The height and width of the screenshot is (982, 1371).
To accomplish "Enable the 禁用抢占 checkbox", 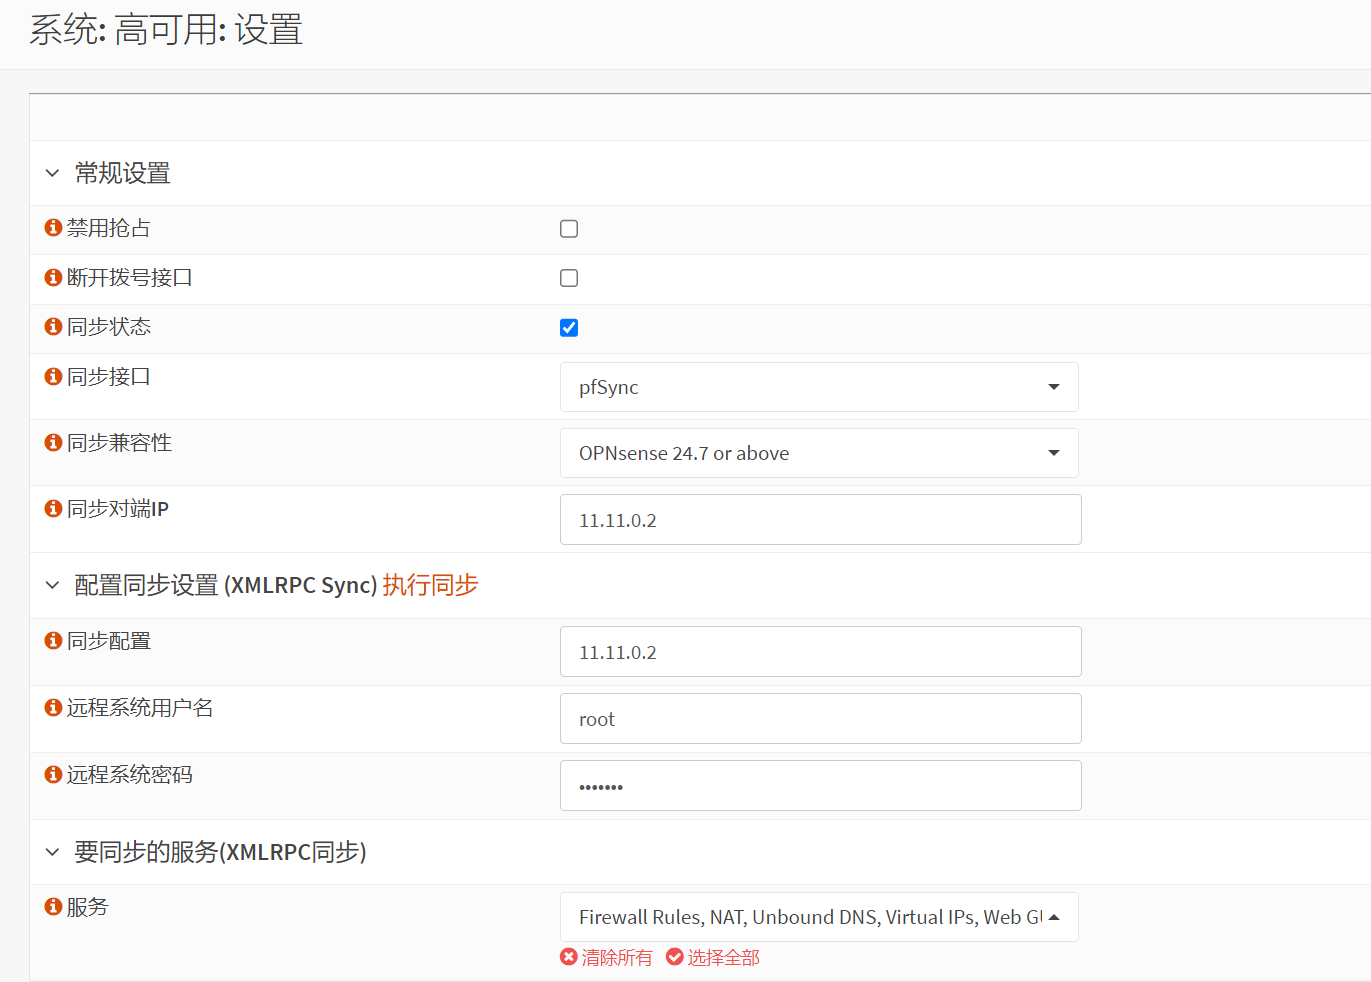I will [569, 229].
